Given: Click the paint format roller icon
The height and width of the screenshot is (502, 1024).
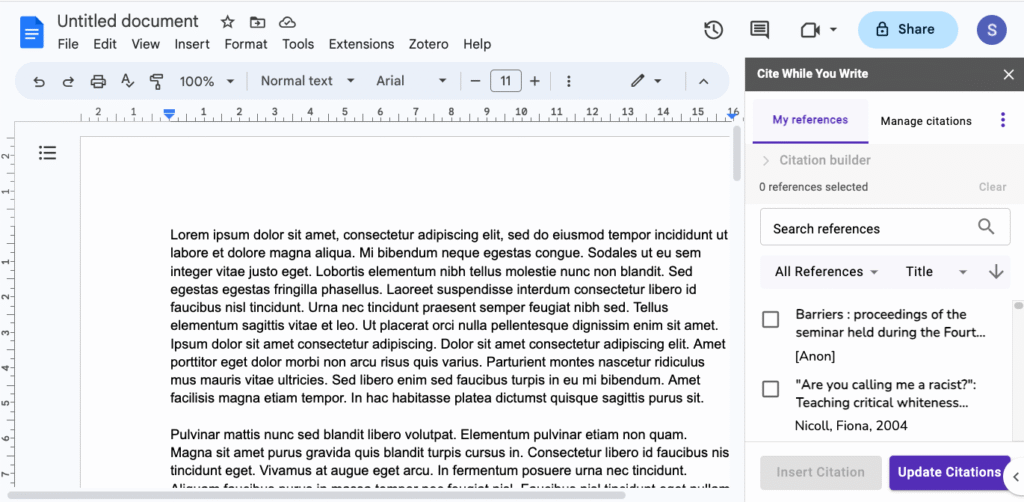Looking at the screenshot, I should 156,81.
